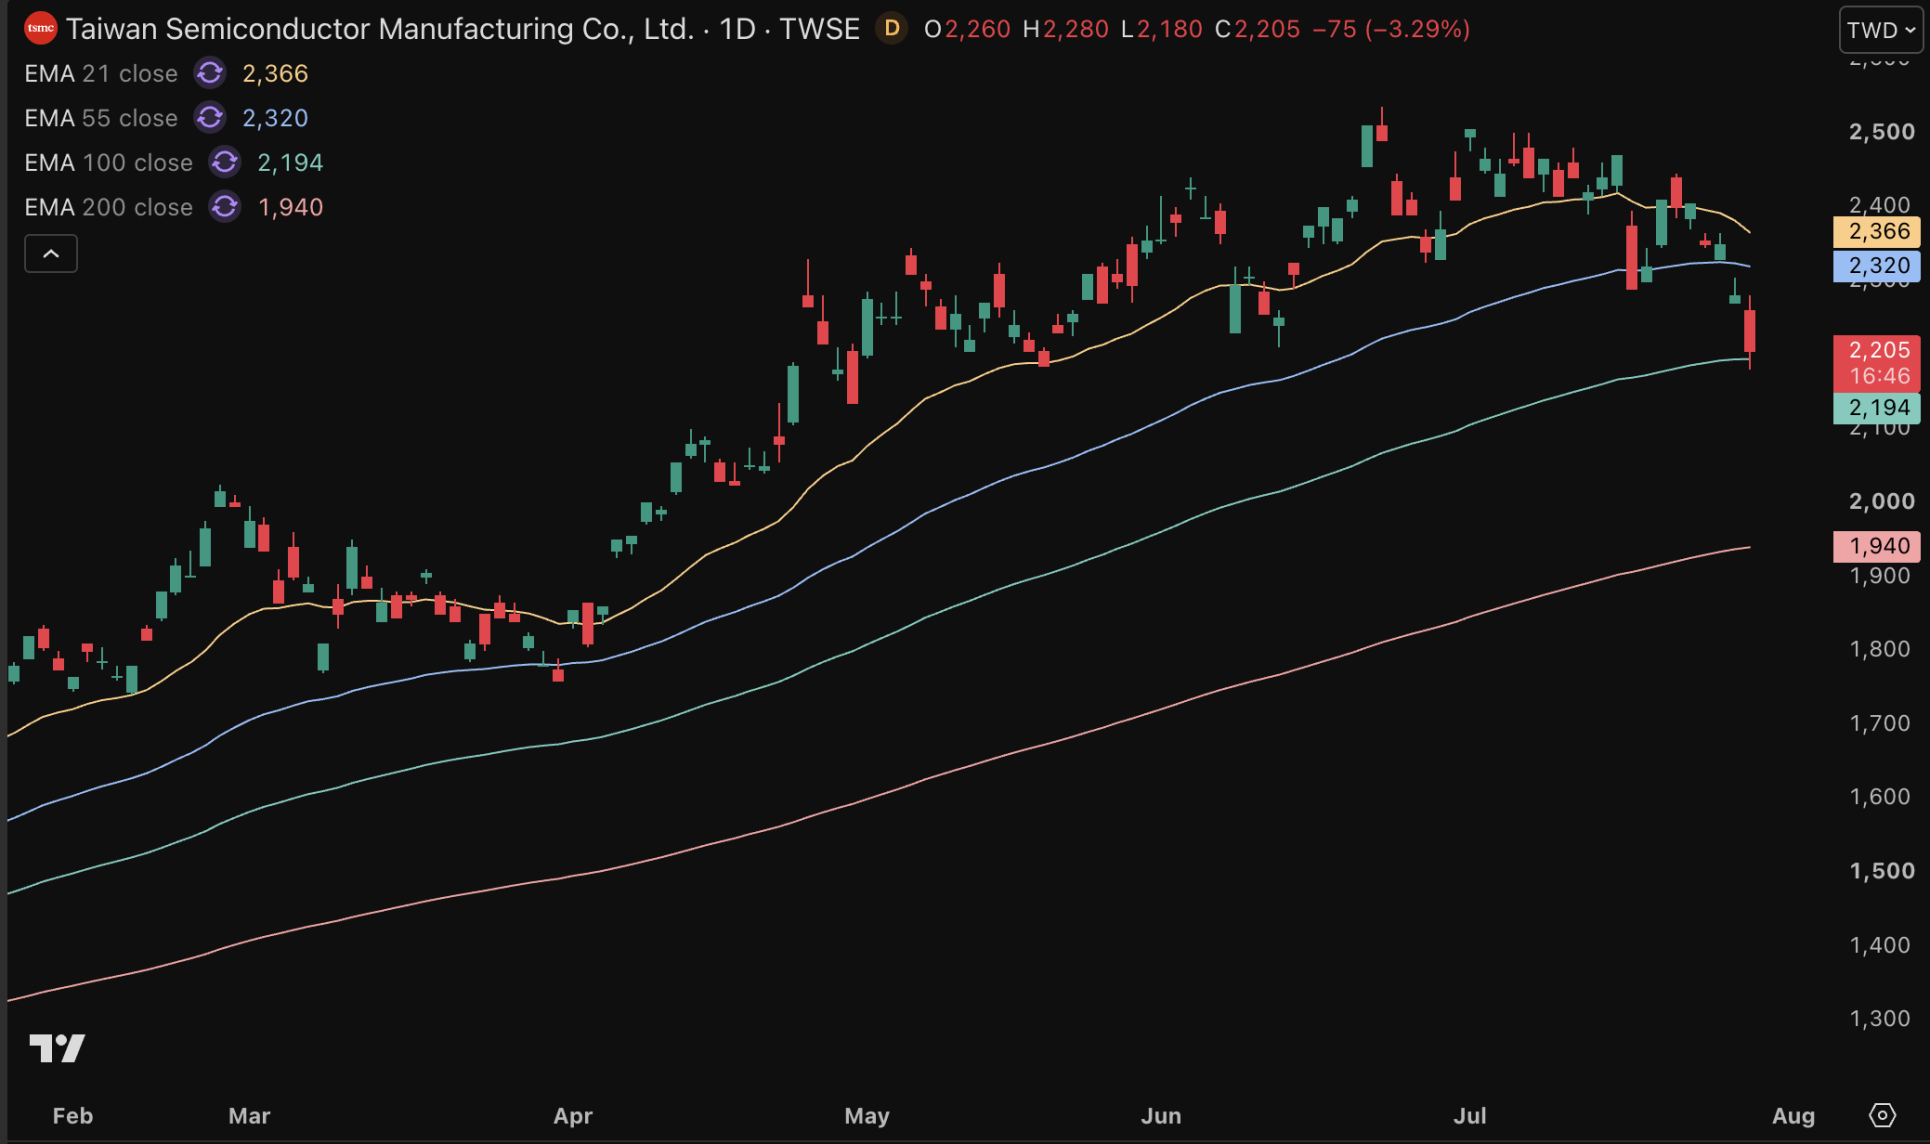Screen dimensions: 1930x1144
Task: Select the EMA 21 close indicator label
Action: pyautogui.click(x=101, y=74)
